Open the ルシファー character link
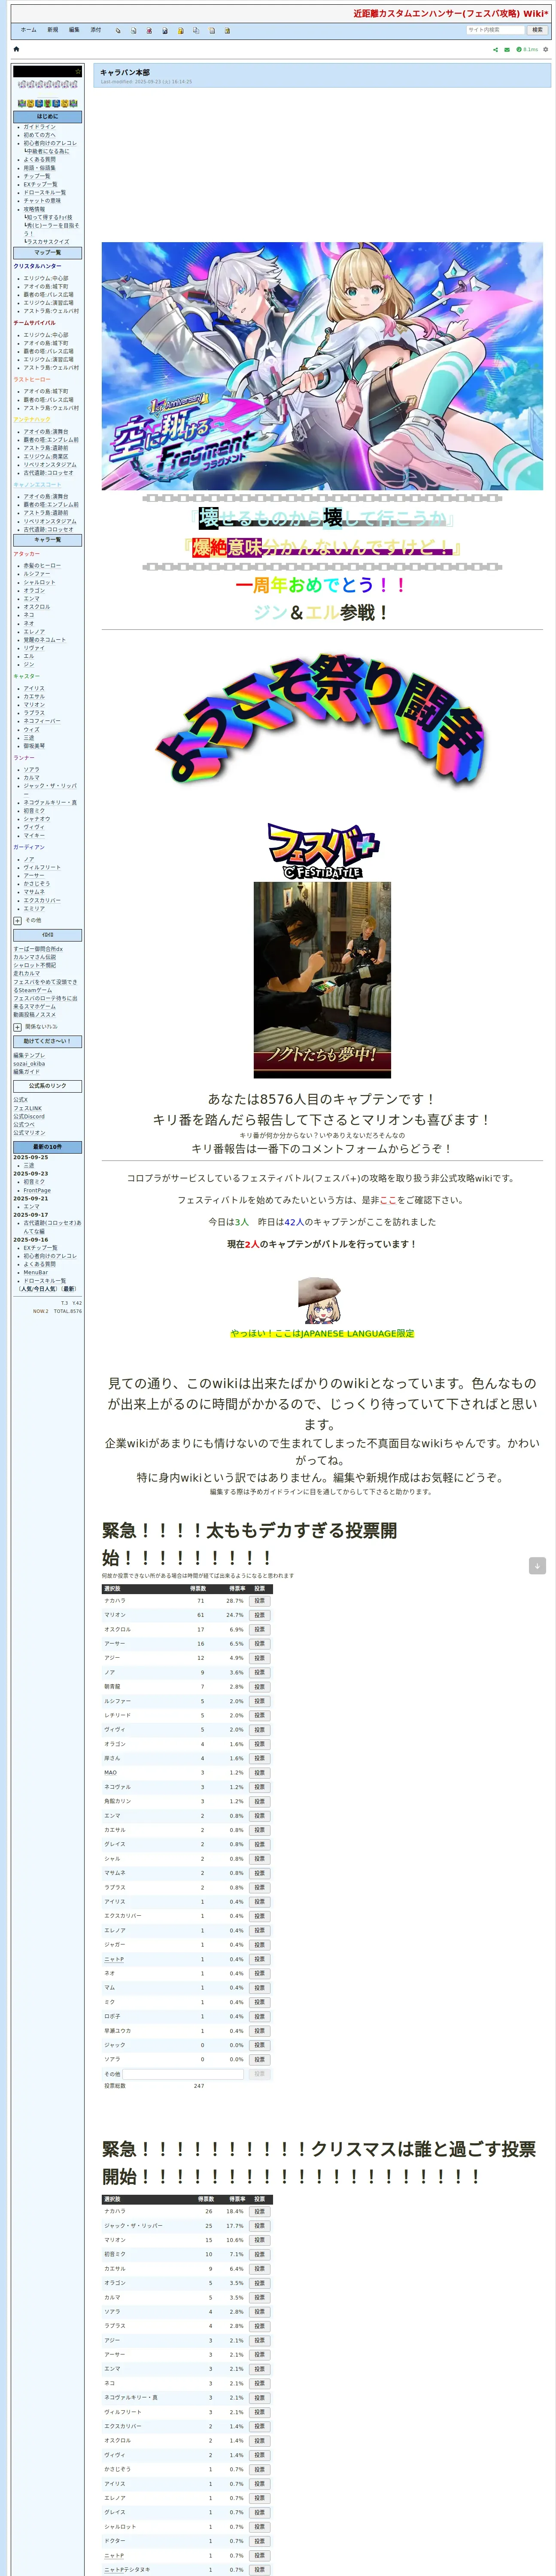The width and height of the screenshot is (556, 2576). tap(37, 574)
